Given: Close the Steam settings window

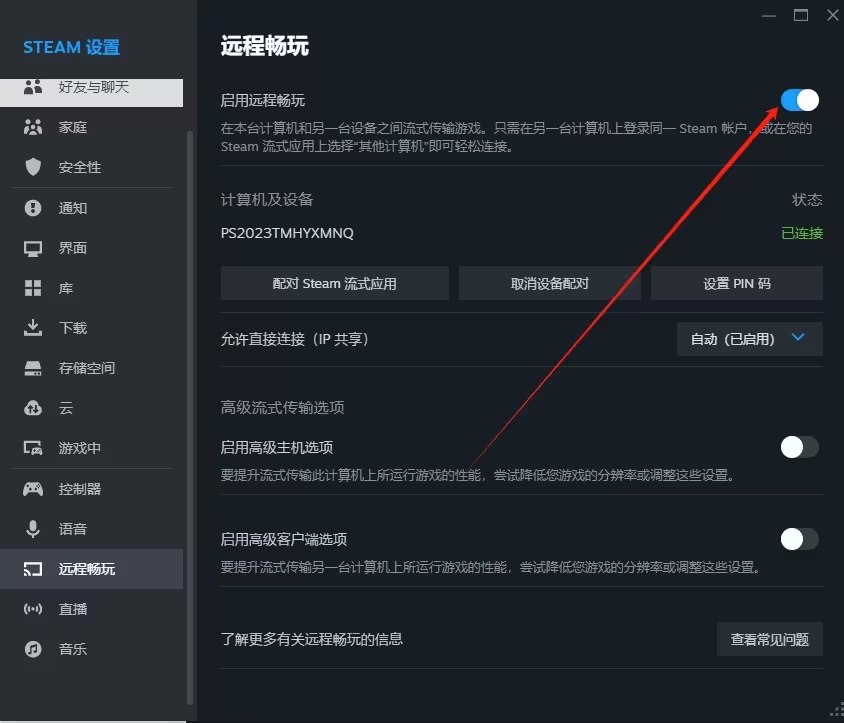Looking at the screenshot, I should pos(832,15).
